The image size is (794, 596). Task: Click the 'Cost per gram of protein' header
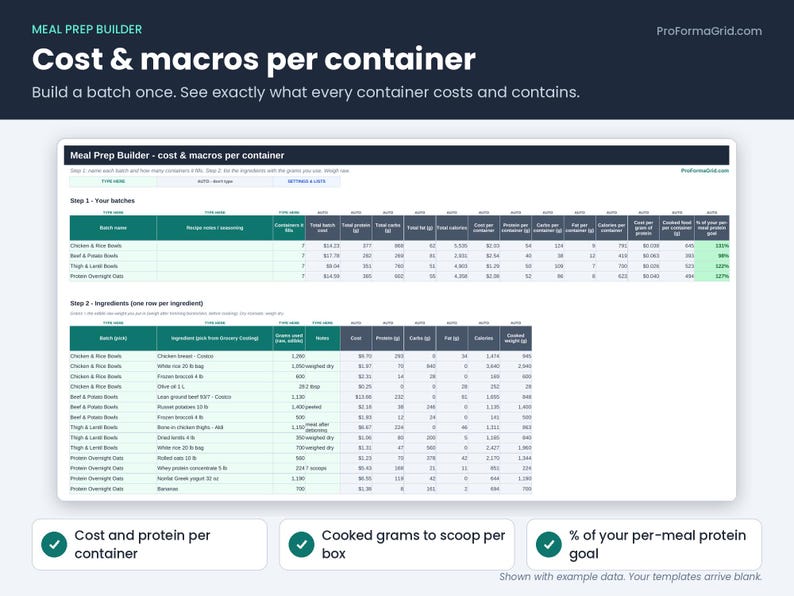[644, 228]
